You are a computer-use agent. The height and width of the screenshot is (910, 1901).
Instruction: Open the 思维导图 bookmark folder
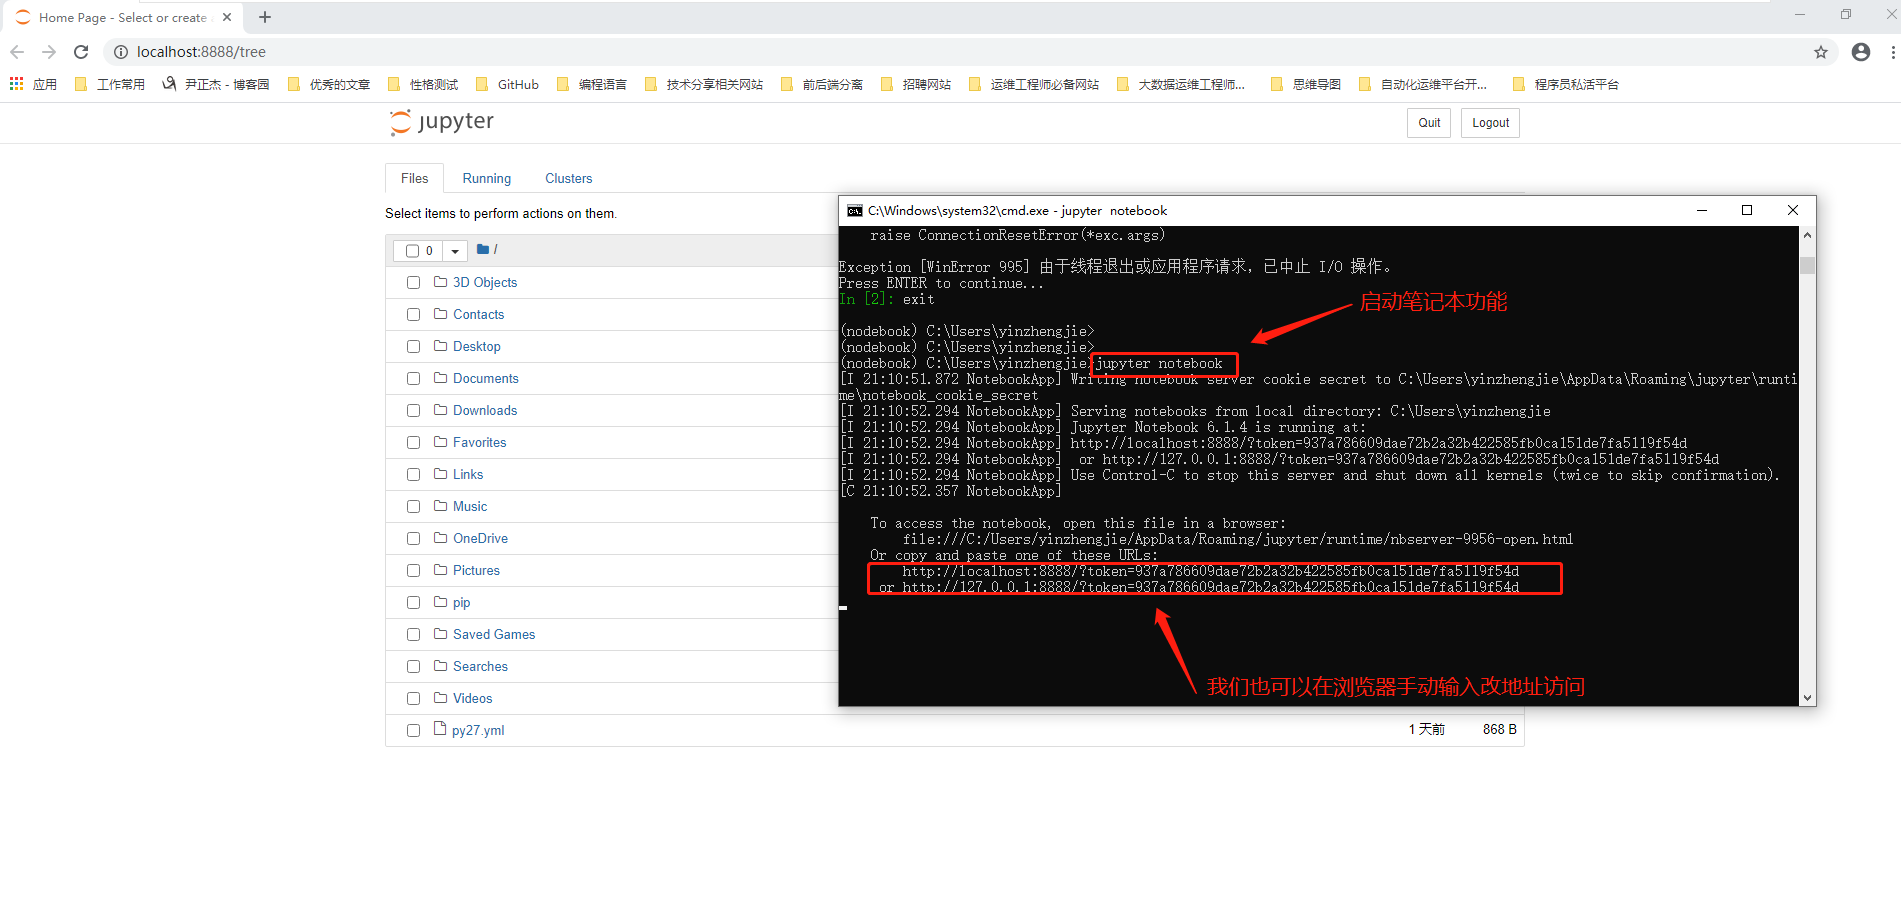click(1306, 84)
